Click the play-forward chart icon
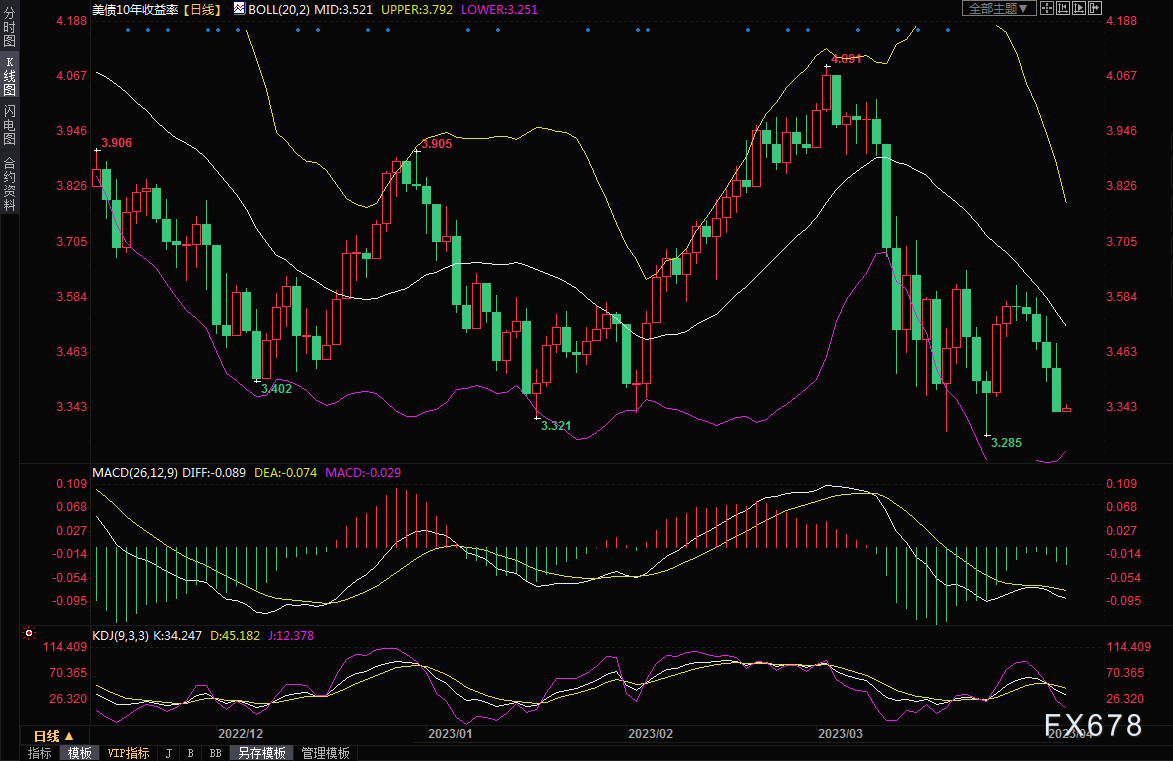The image size is (1173, 761). point(1079,8)
